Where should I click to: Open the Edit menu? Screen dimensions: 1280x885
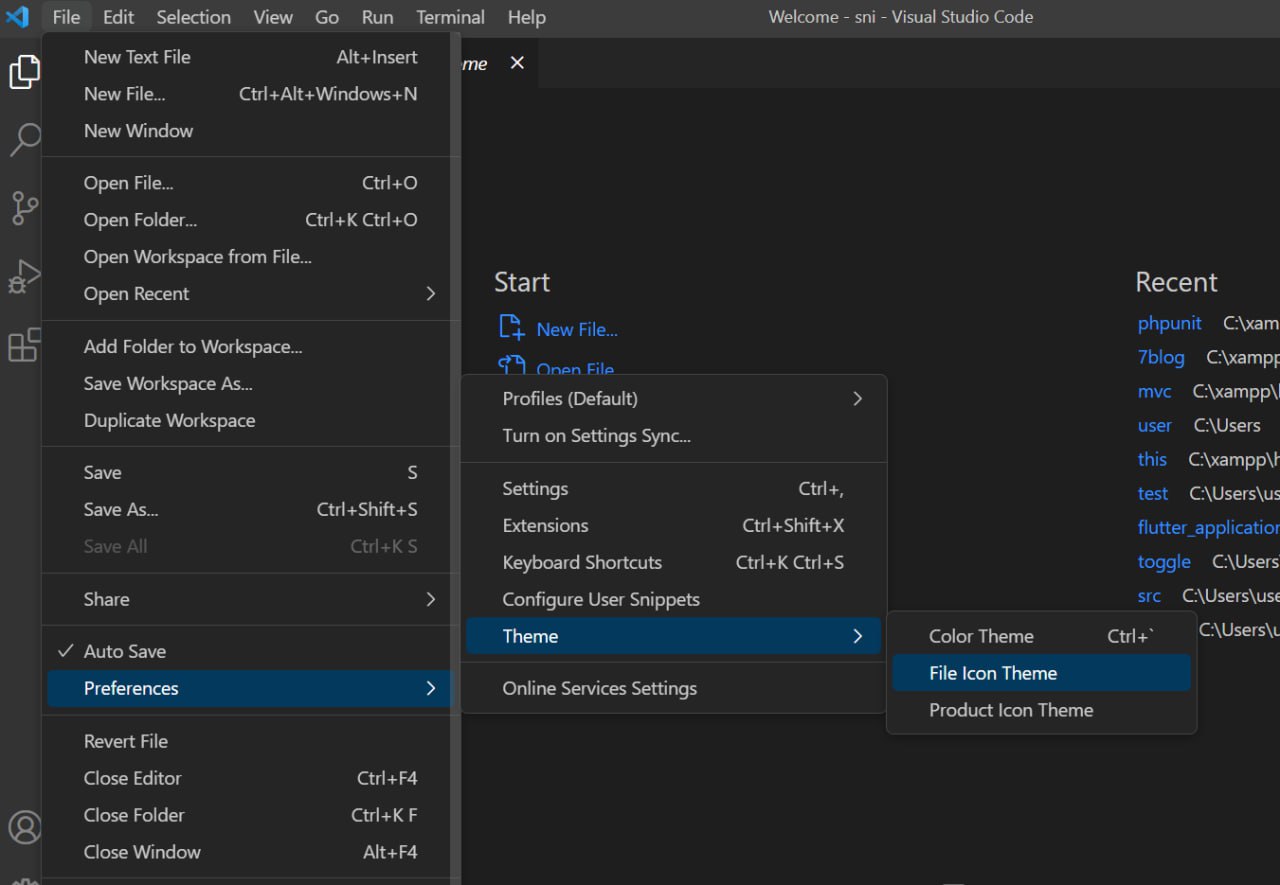tap(118, 17)
